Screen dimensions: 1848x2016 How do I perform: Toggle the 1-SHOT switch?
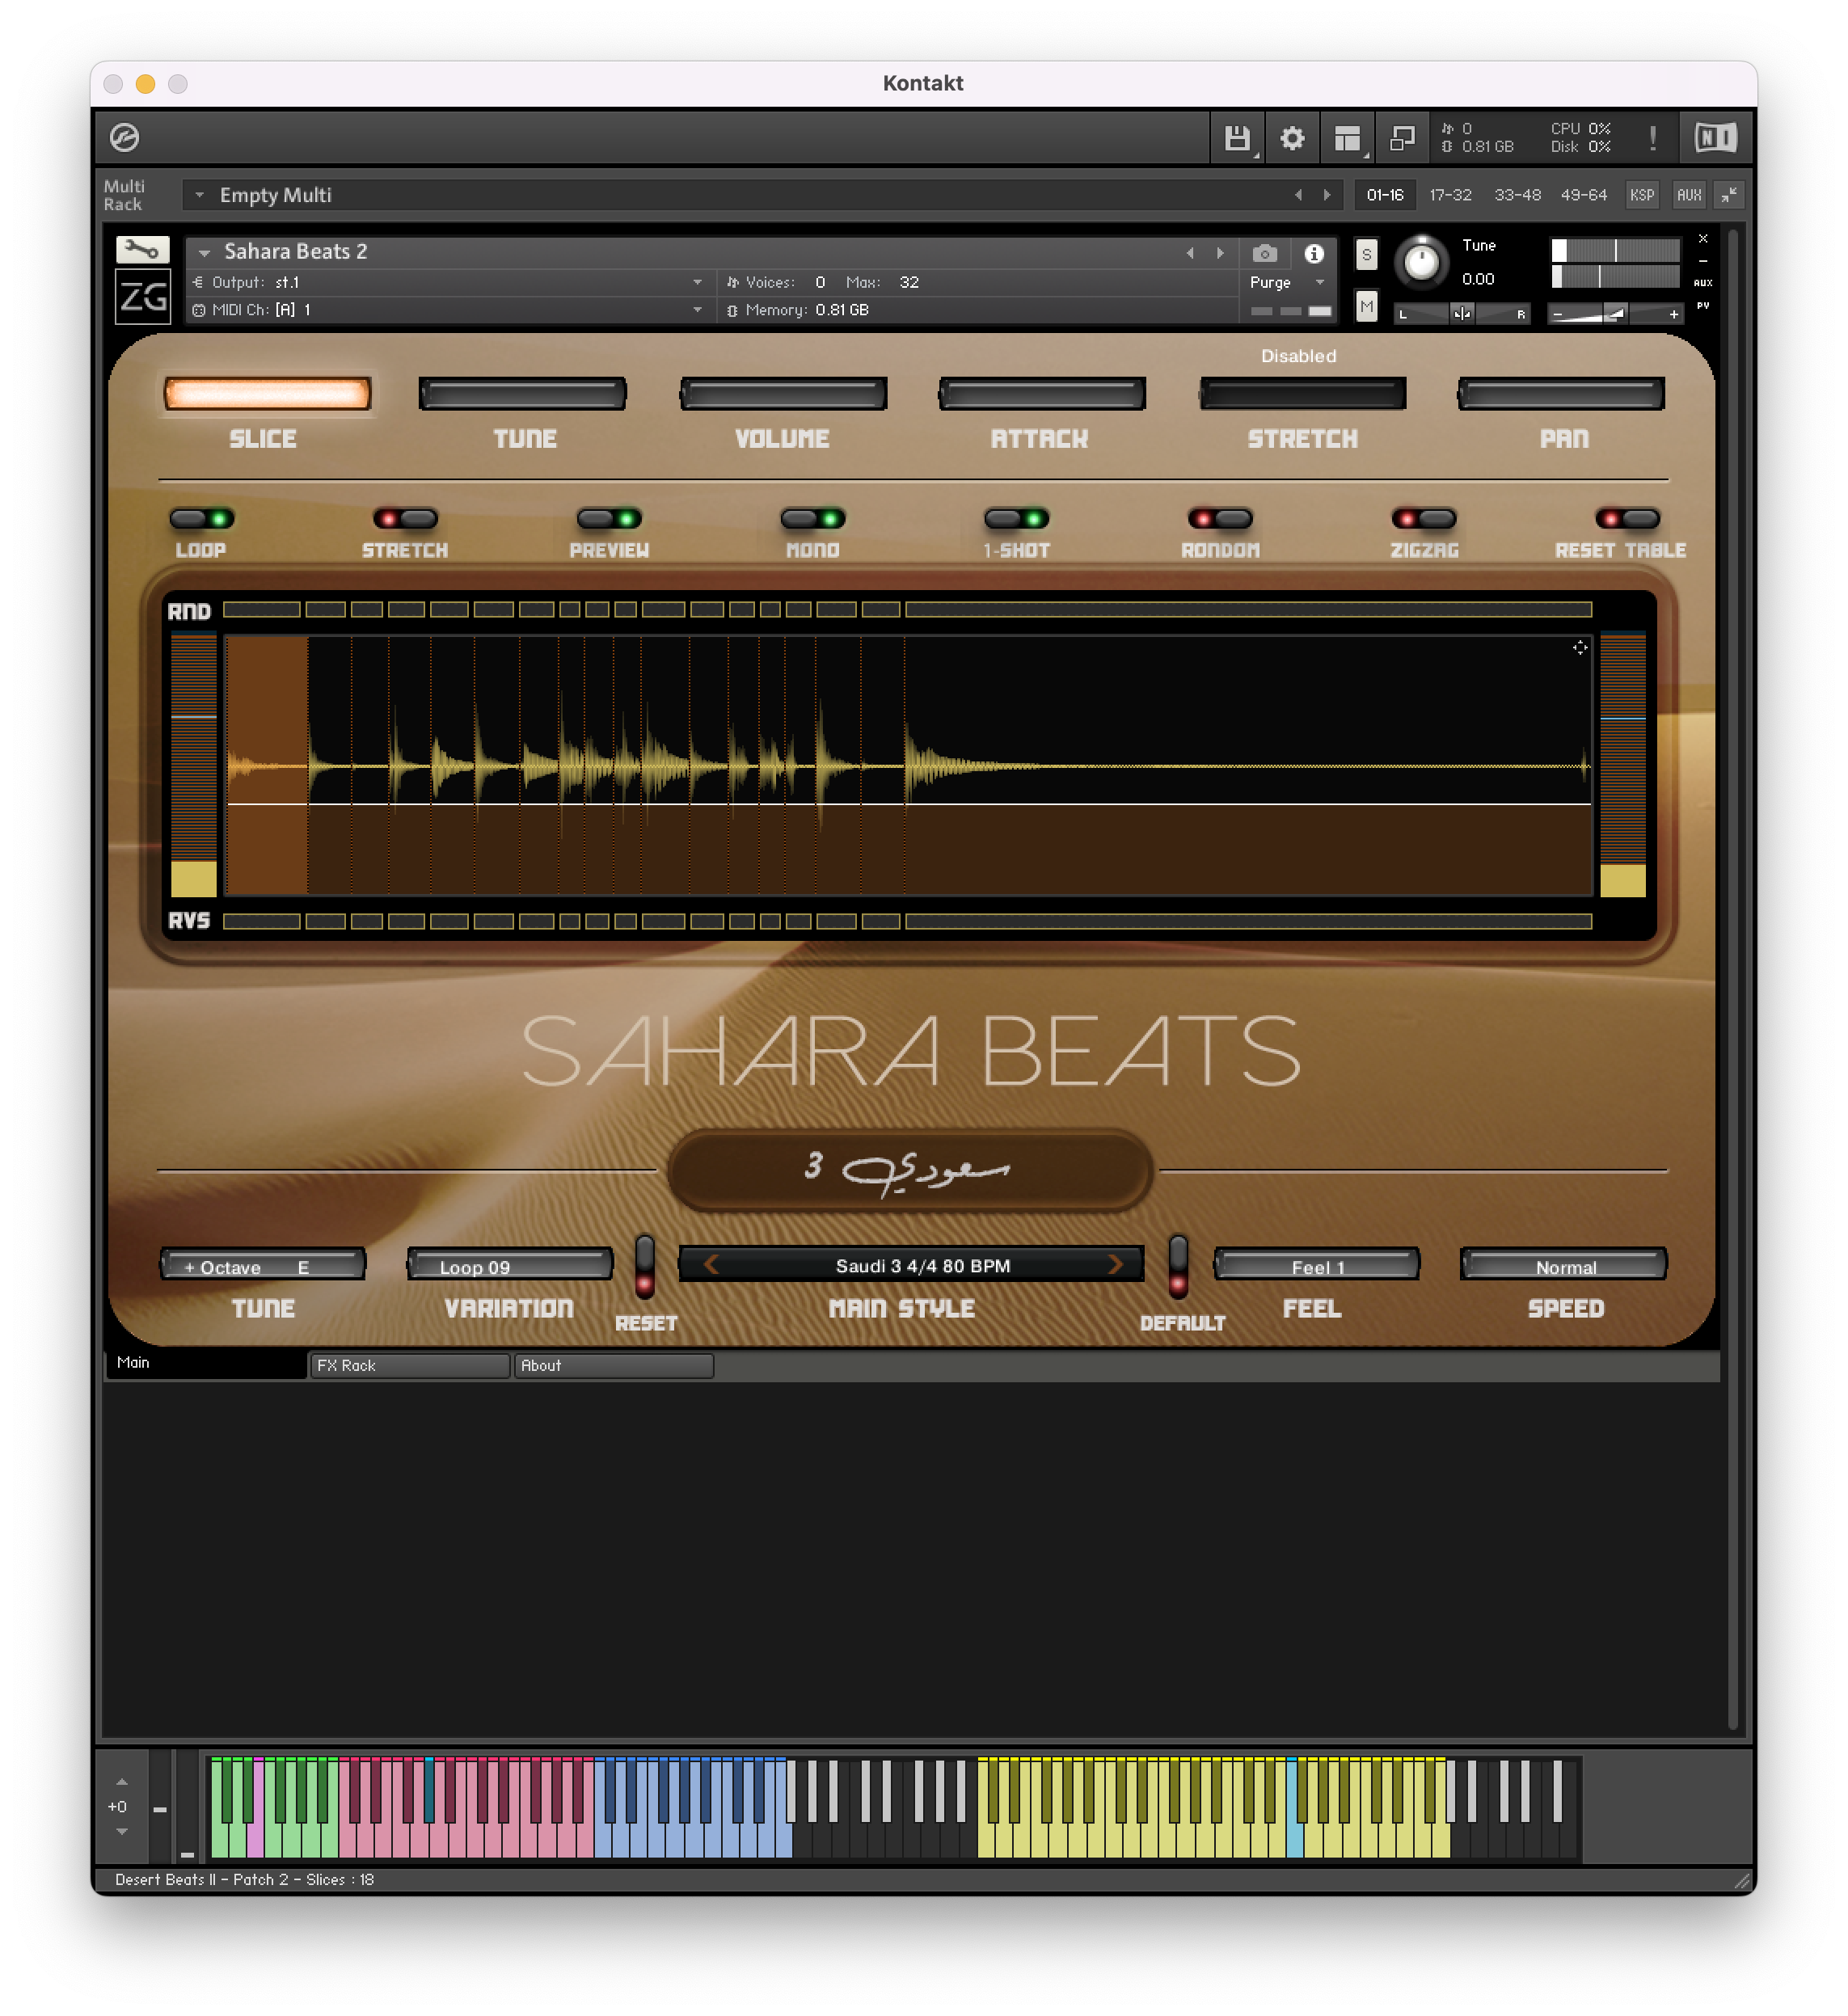pos(1016,518)
